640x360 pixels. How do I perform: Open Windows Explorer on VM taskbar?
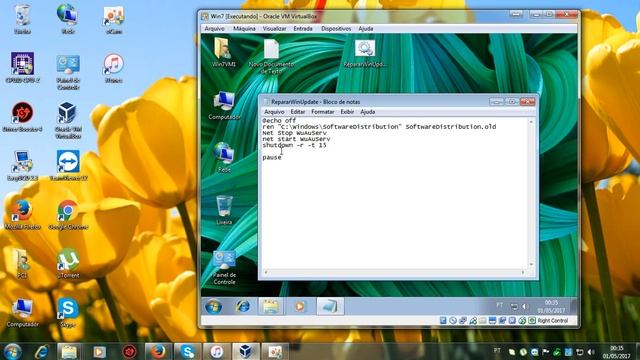click(x=270, y=306)
